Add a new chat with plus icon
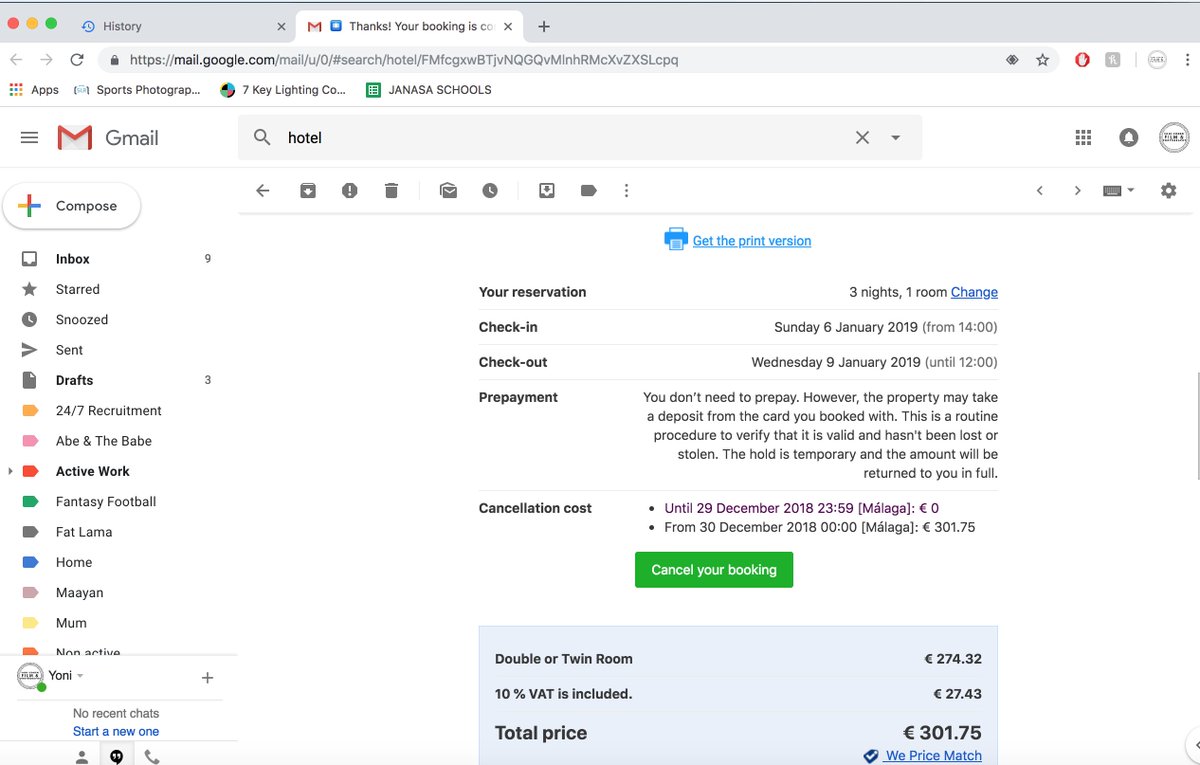Screen dimensions: 1200x765 point(207,678)
